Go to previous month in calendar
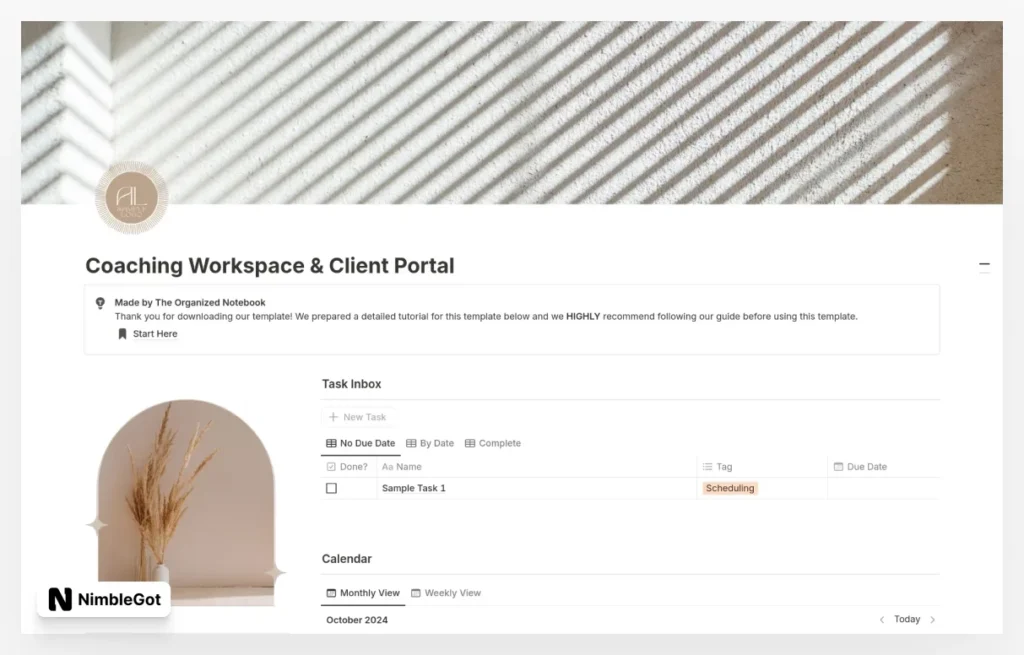 click(882, 620)
